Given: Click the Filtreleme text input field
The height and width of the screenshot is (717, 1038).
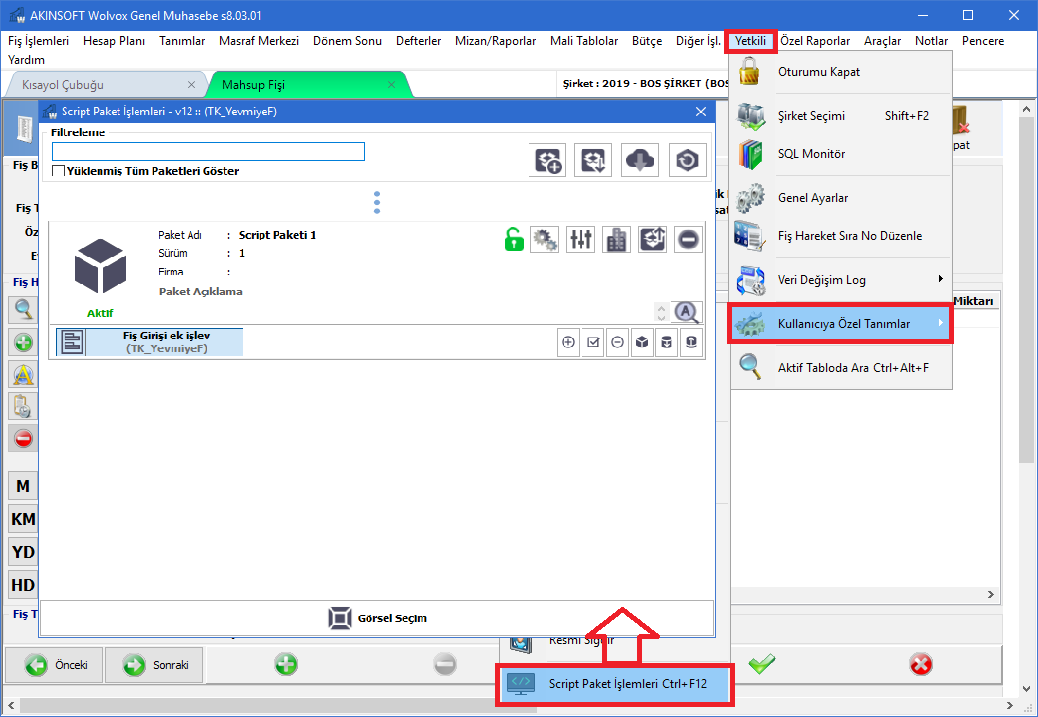Looking at the screenshot, I should [x=209, y=152].
